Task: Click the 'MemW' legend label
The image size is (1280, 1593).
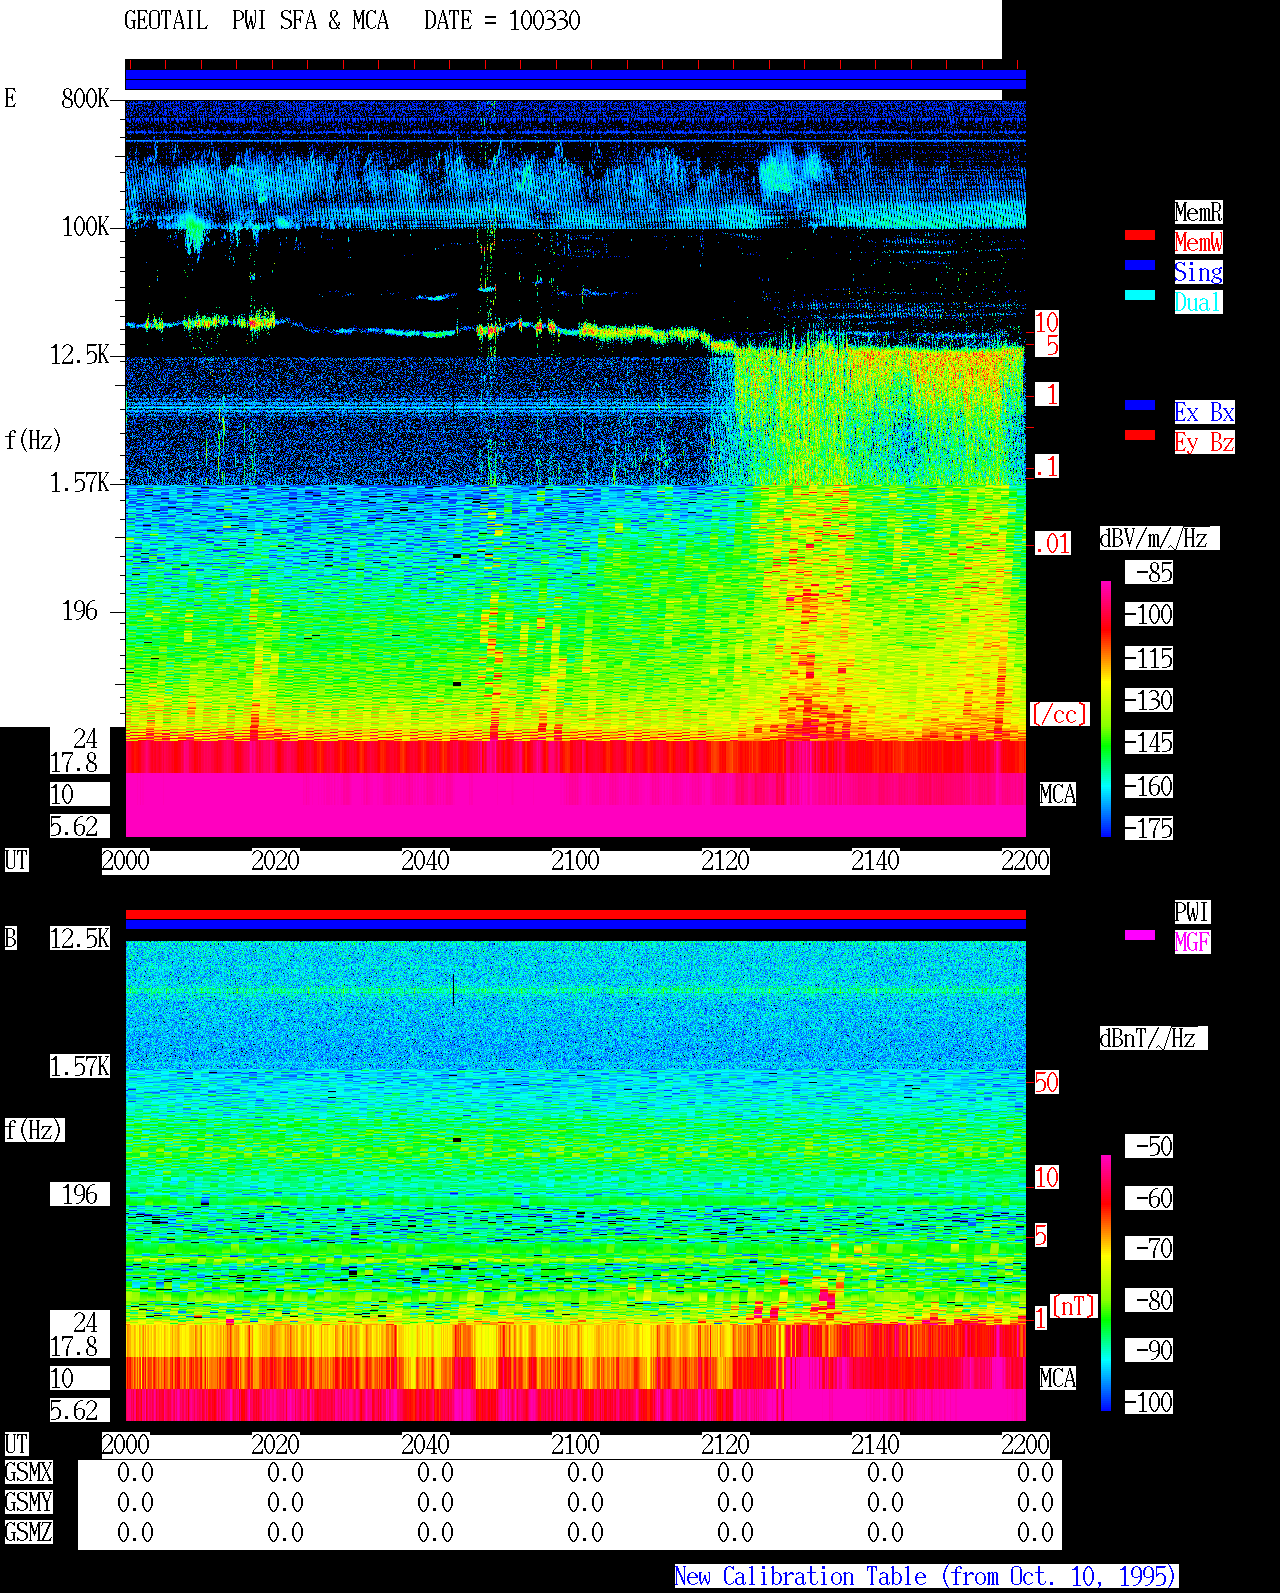Action: pyautogui.click(x=1198, y=242)
